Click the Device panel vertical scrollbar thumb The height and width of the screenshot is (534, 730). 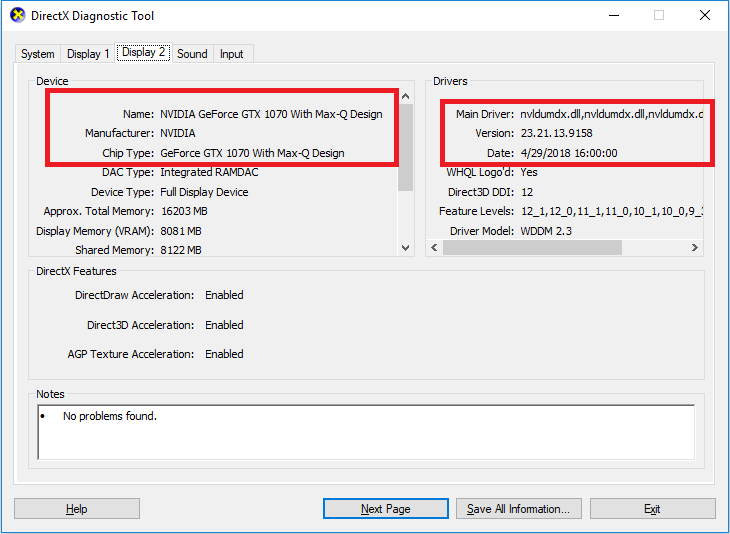pyautogui.click(x=406, y=147)
